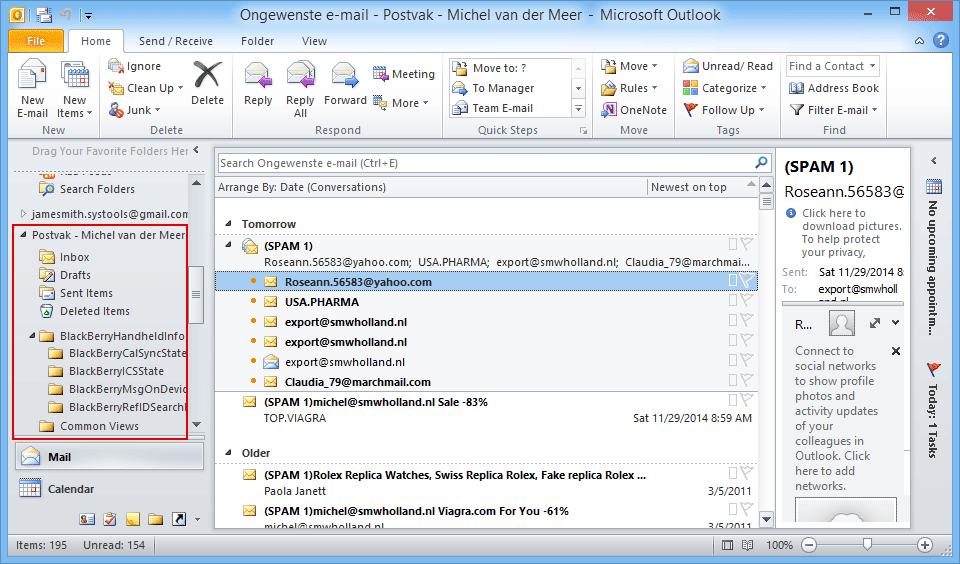Click the zoom out minus button
Image resolution: width=960 pixels, height=564 pixels.
click(x=809, y=545)
